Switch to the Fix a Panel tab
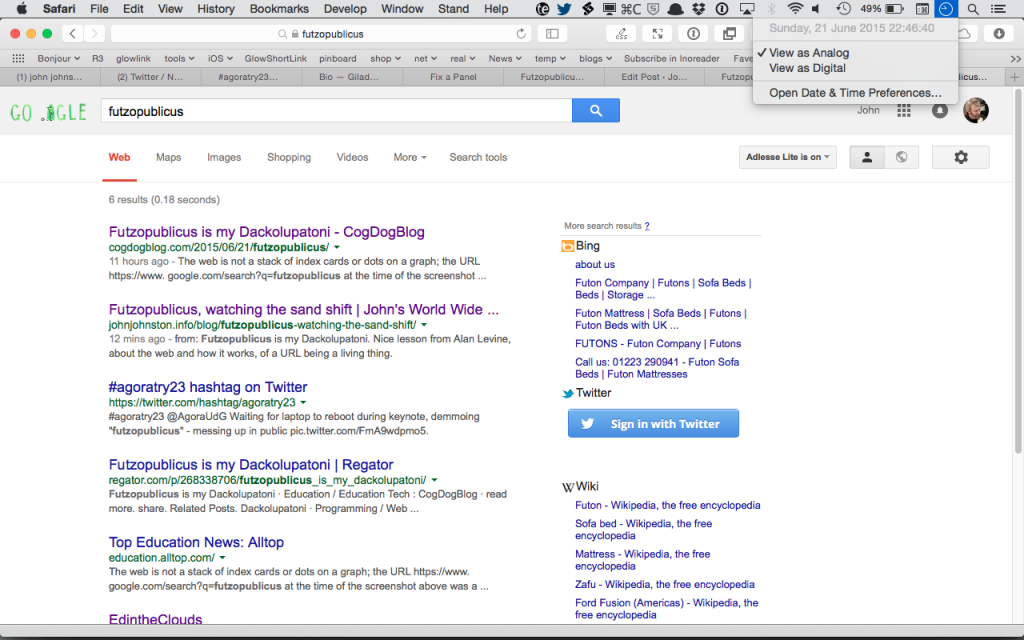 [453, 77]
